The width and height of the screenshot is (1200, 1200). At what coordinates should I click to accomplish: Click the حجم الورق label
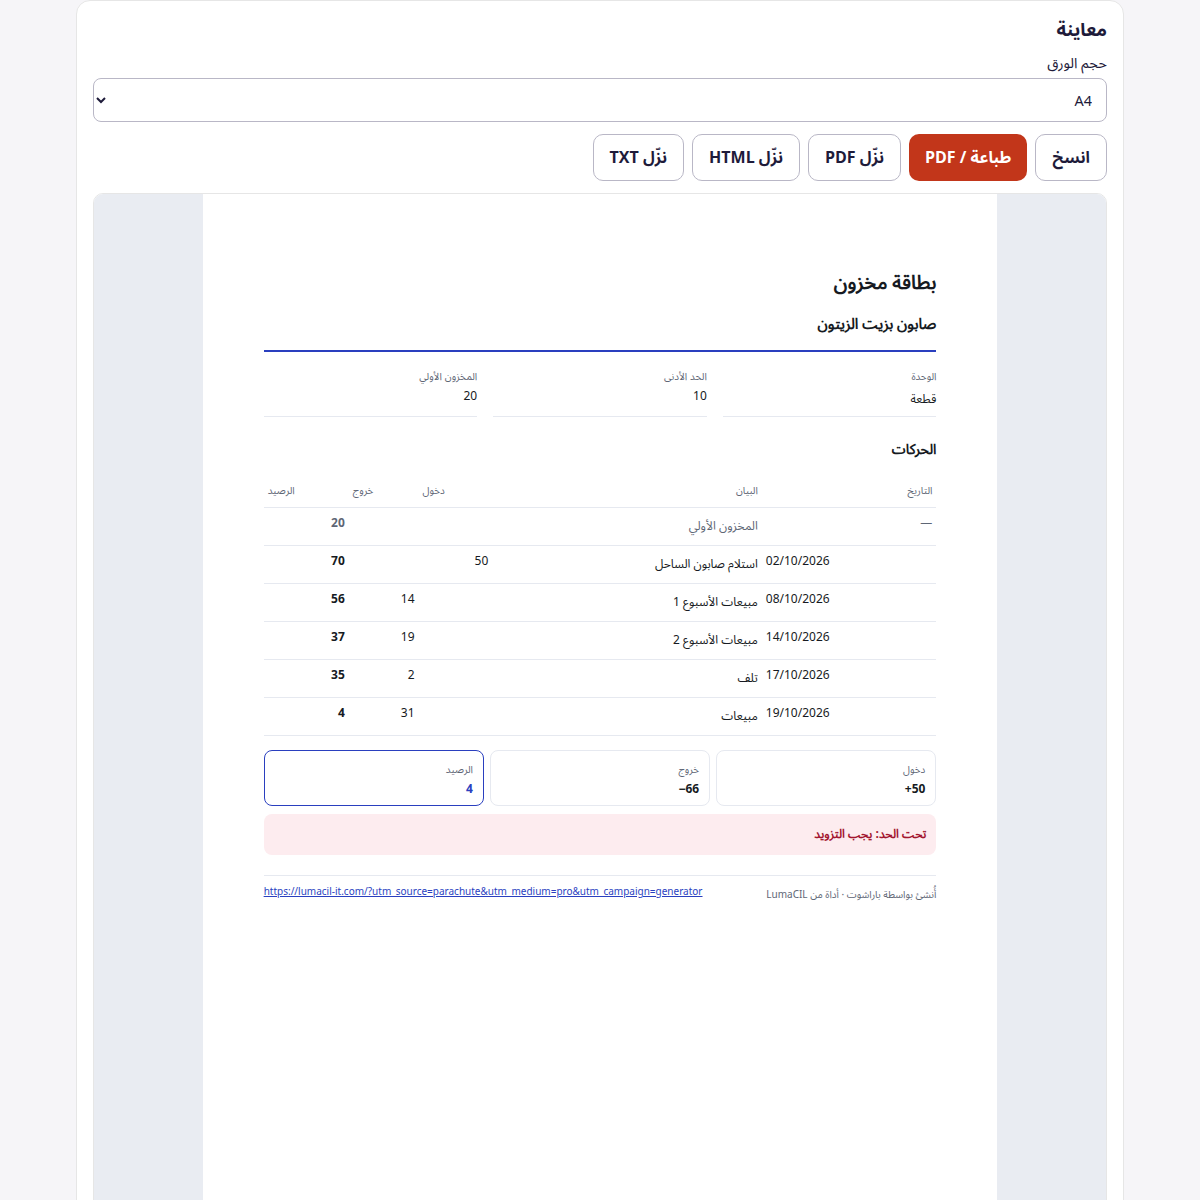1077,64
